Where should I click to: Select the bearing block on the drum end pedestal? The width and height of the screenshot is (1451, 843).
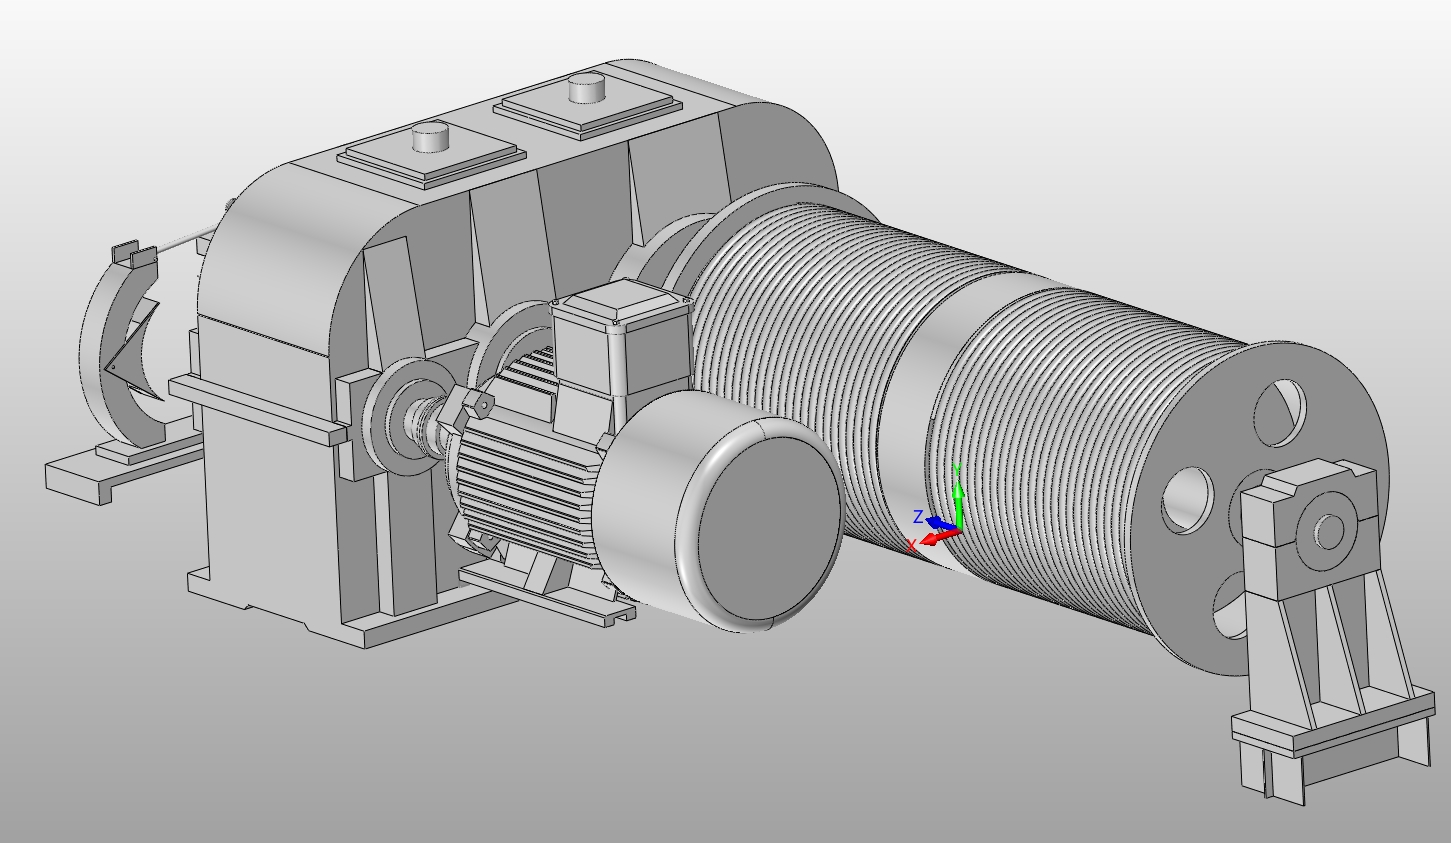1310,528
